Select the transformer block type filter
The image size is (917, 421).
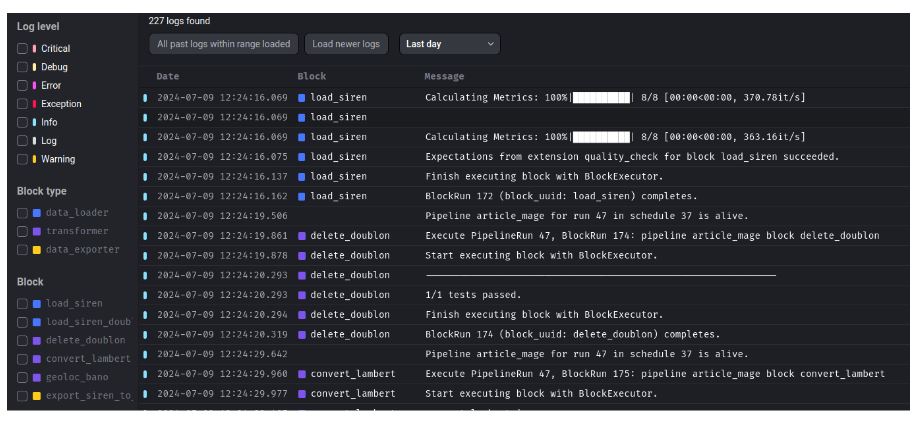point(23,231)
